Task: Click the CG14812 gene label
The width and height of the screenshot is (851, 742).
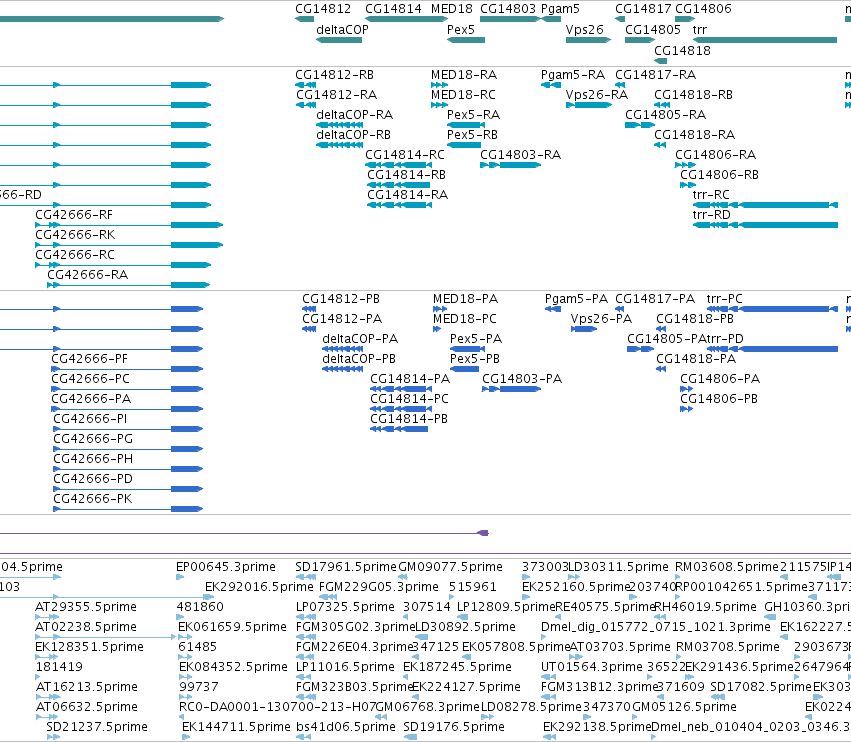Action: [x=323, y=9]
